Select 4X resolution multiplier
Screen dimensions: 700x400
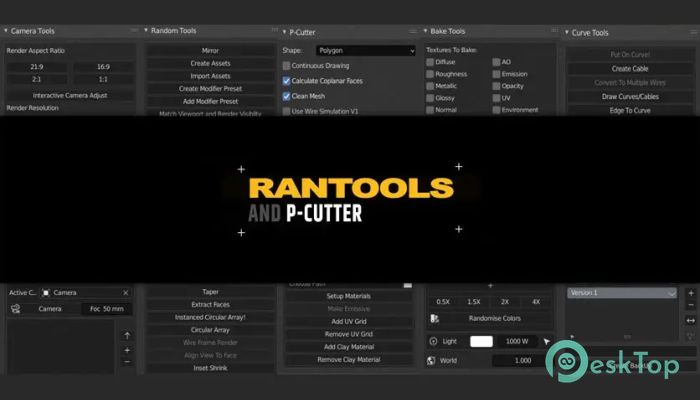[536, 302]
